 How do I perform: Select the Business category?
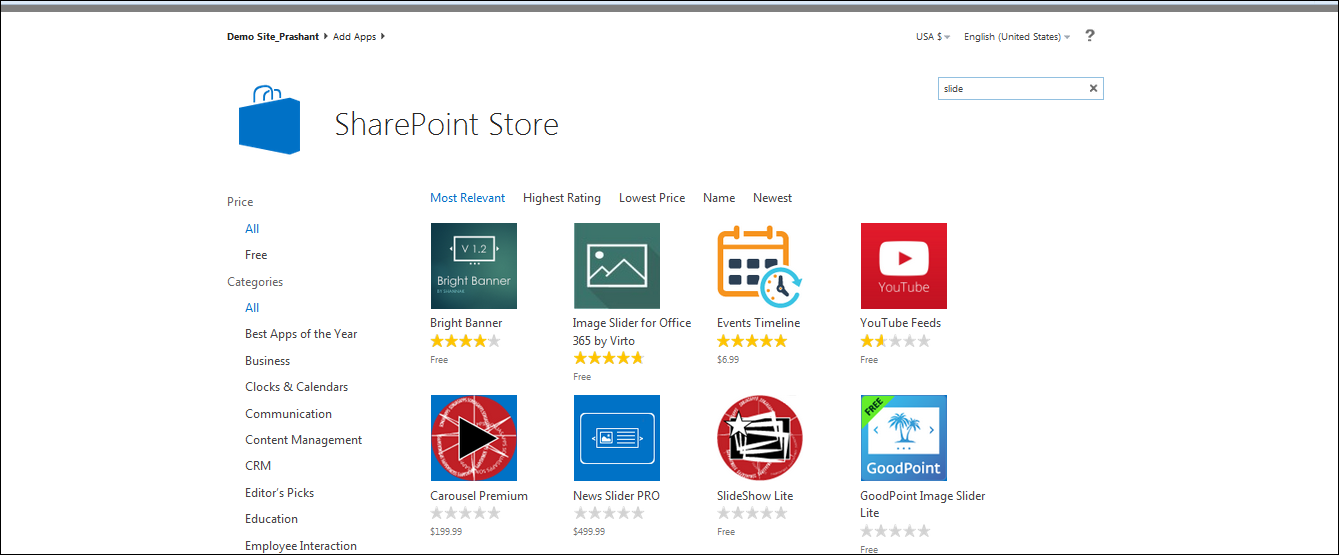[x=268, y=361]
